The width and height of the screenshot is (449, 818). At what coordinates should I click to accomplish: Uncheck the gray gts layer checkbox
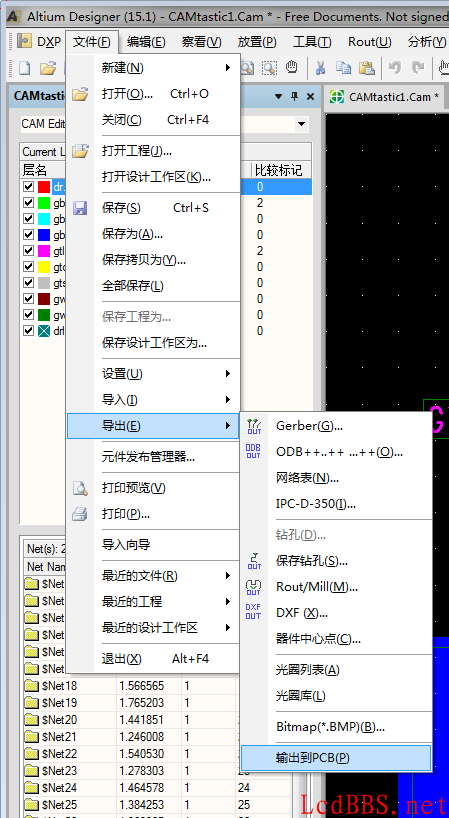[28, 283]
